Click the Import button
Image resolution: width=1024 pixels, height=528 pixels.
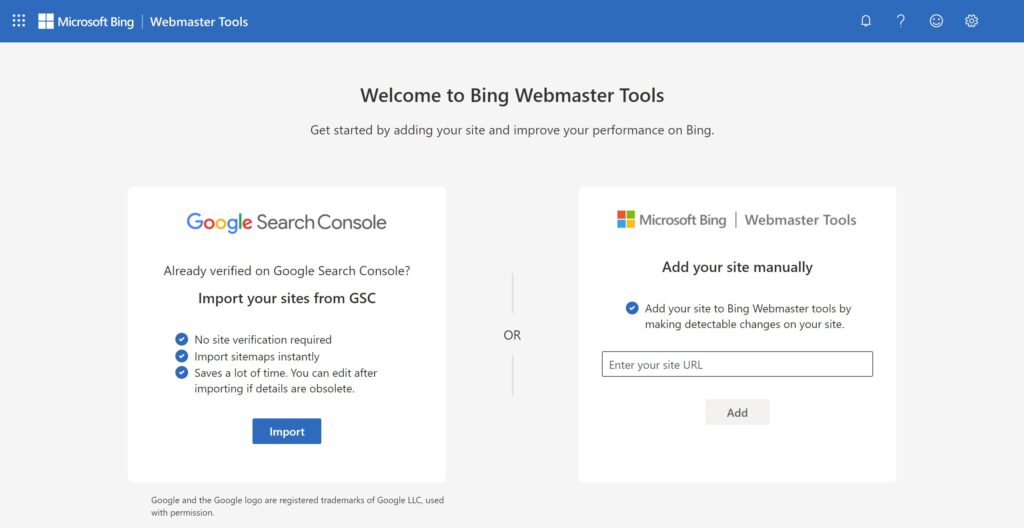(287, 431)
